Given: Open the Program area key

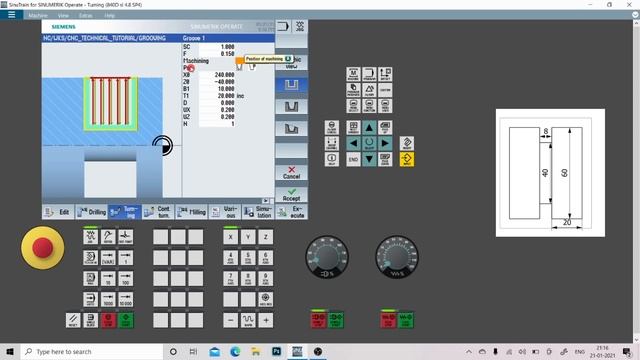Looking at the screenshot, I should coord(369,74).
